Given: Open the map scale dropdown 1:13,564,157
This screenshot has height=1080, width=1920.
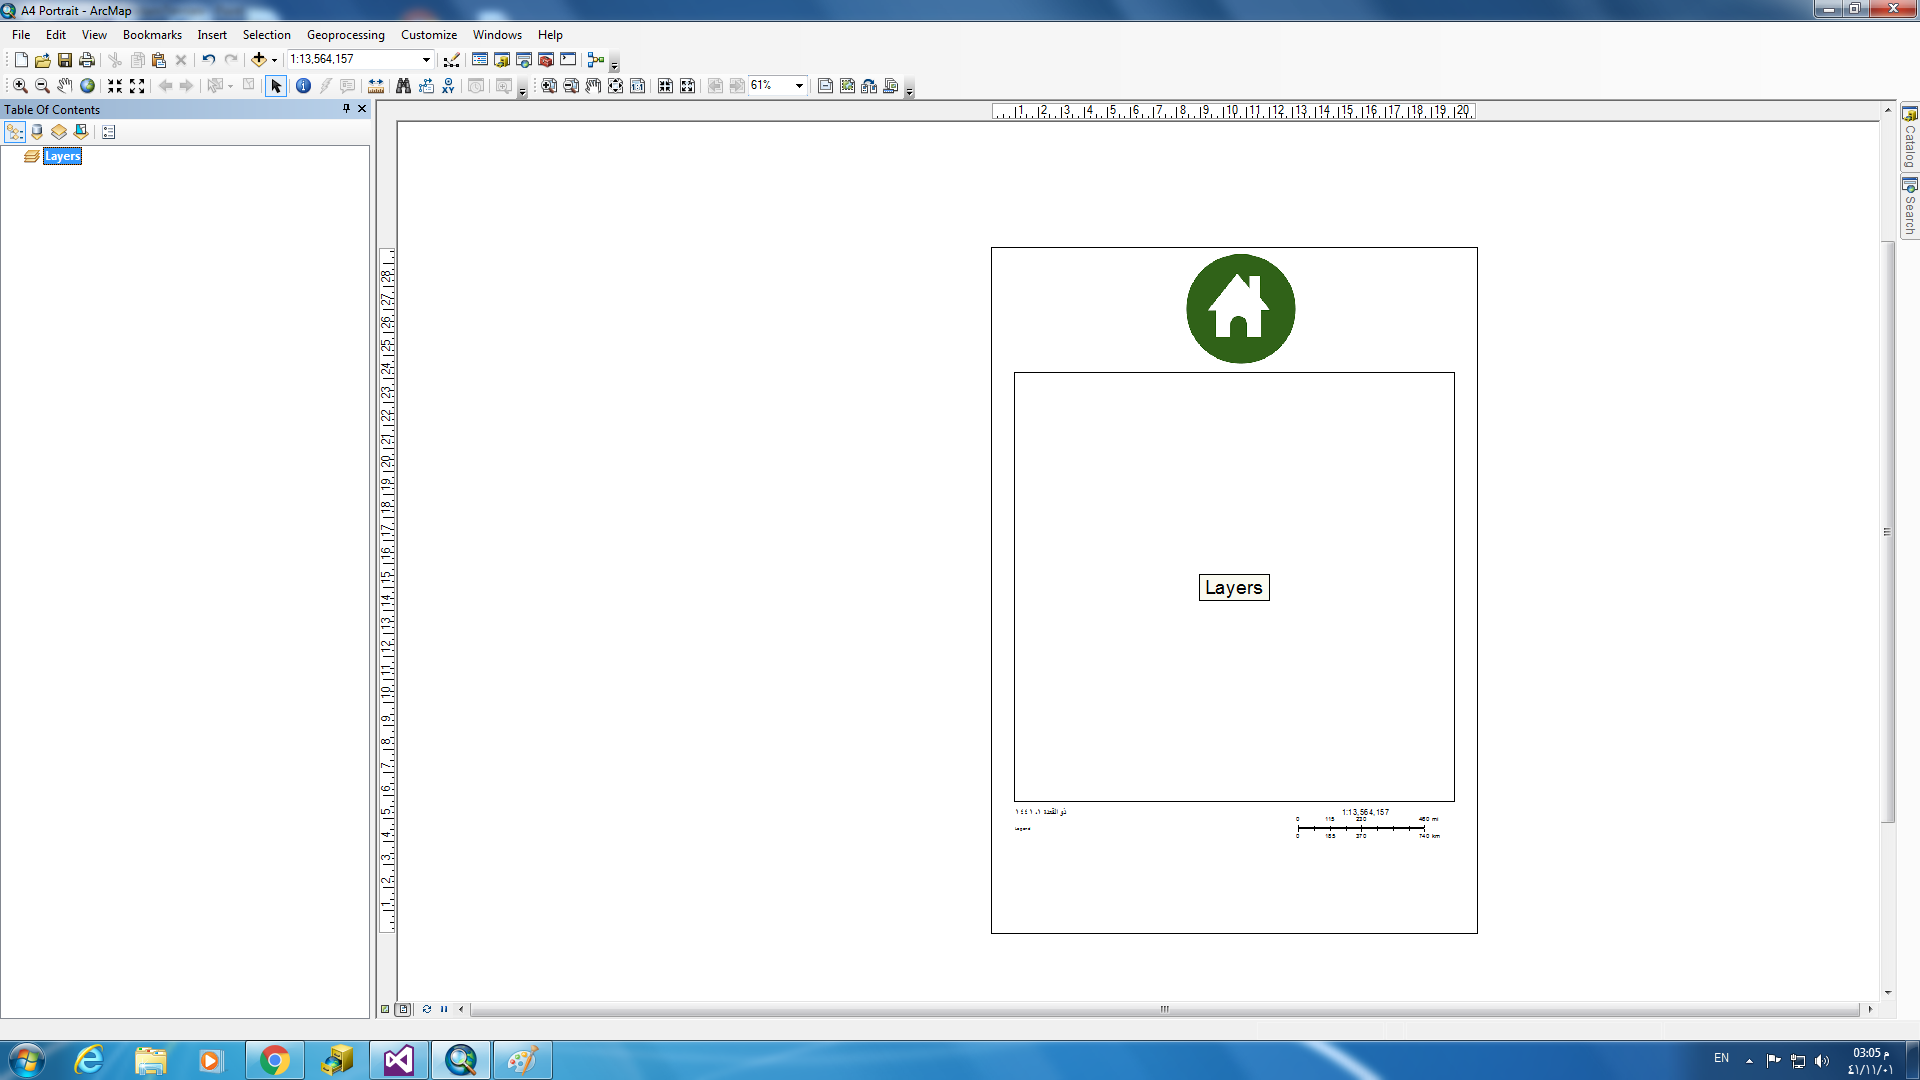Looking at the screenshot, I should (x=426, y=59).
